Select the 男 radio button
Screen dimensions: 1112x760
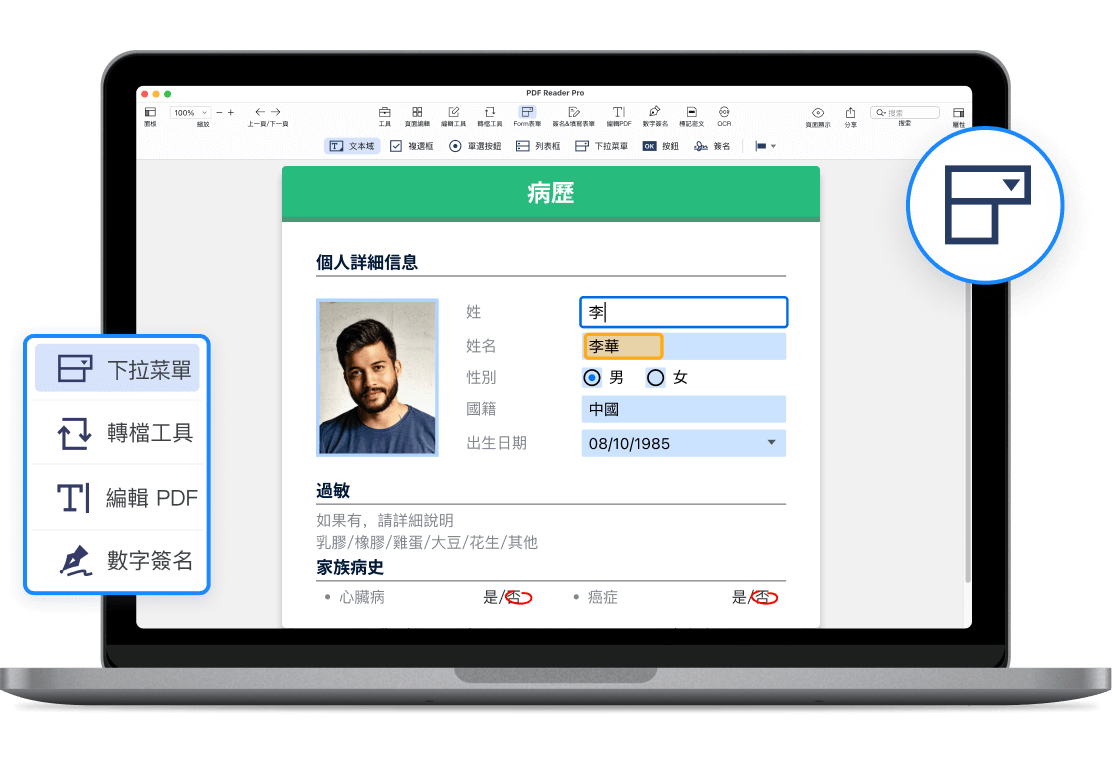(x=592, y=378)
